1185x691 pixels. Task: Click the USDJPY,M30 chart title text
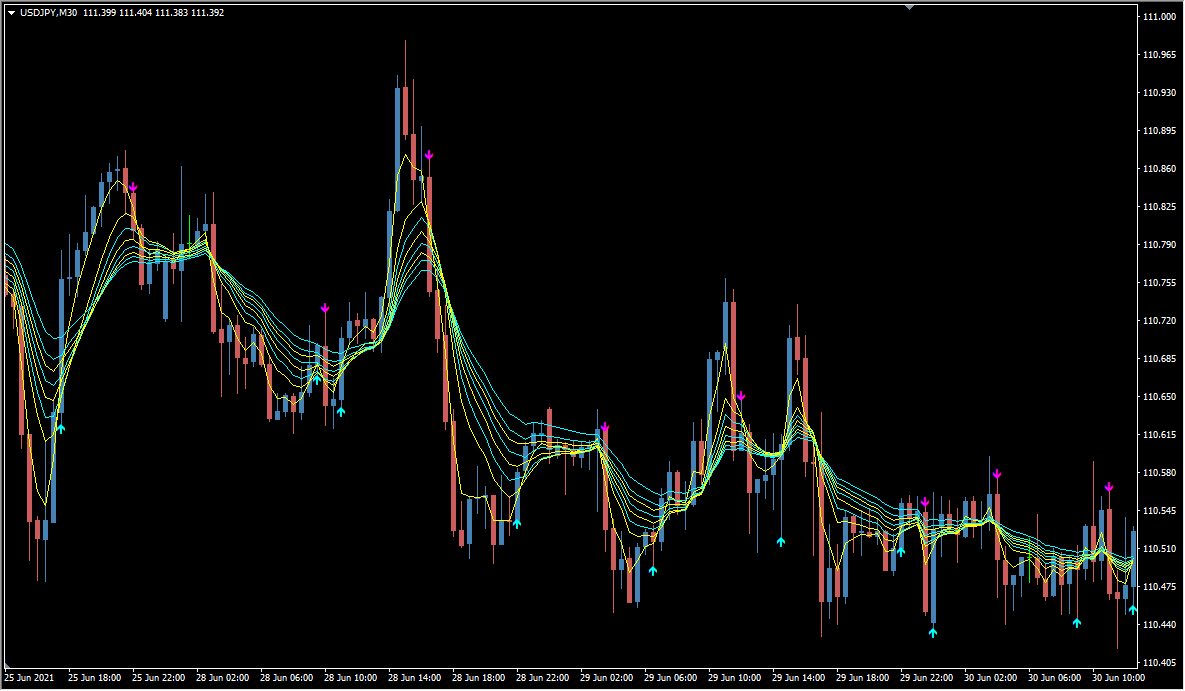pyautogui.click(x=48, y=13)
